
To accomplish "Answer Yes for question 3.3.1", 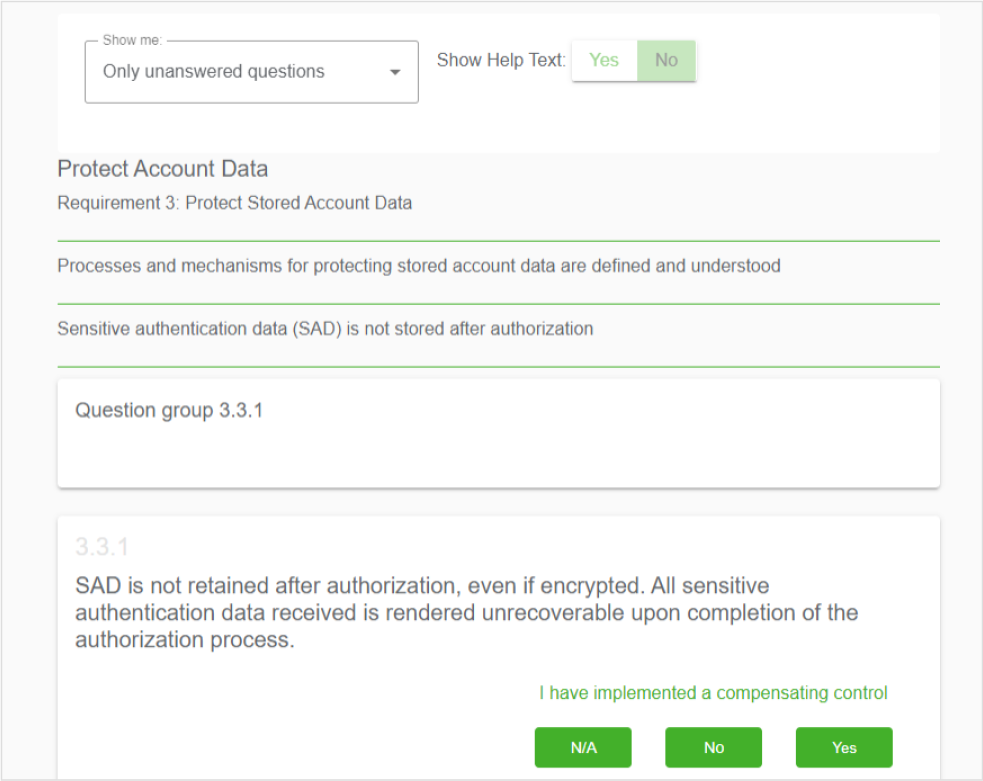I will click(x=844, y=747).
